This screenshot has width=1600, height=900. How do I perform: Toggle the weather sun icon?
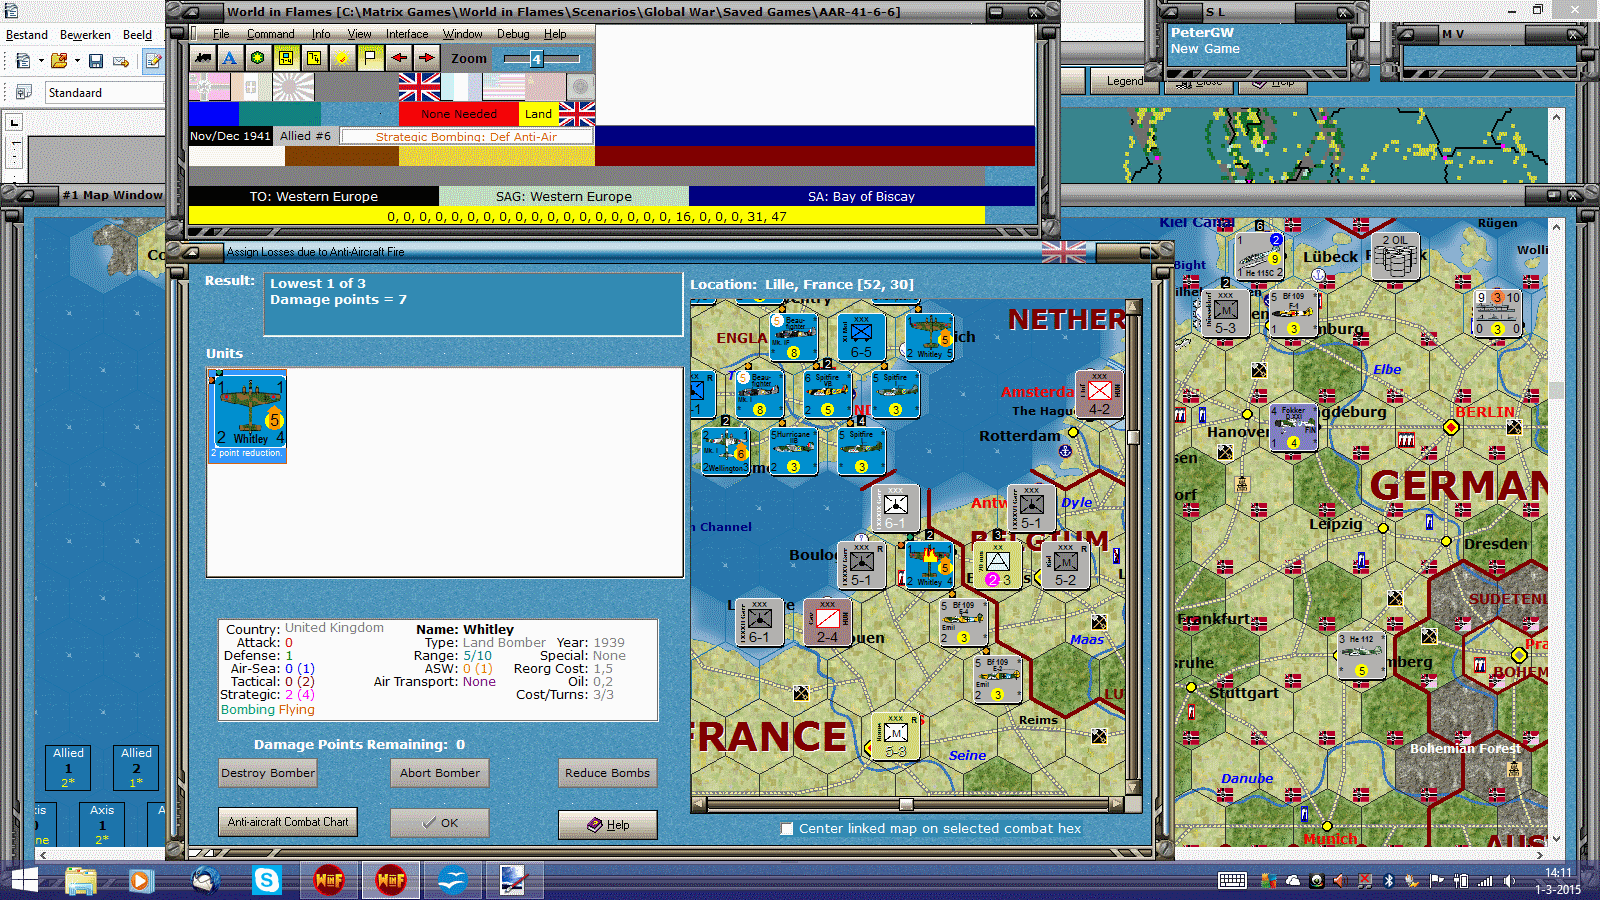pos(342,58)
